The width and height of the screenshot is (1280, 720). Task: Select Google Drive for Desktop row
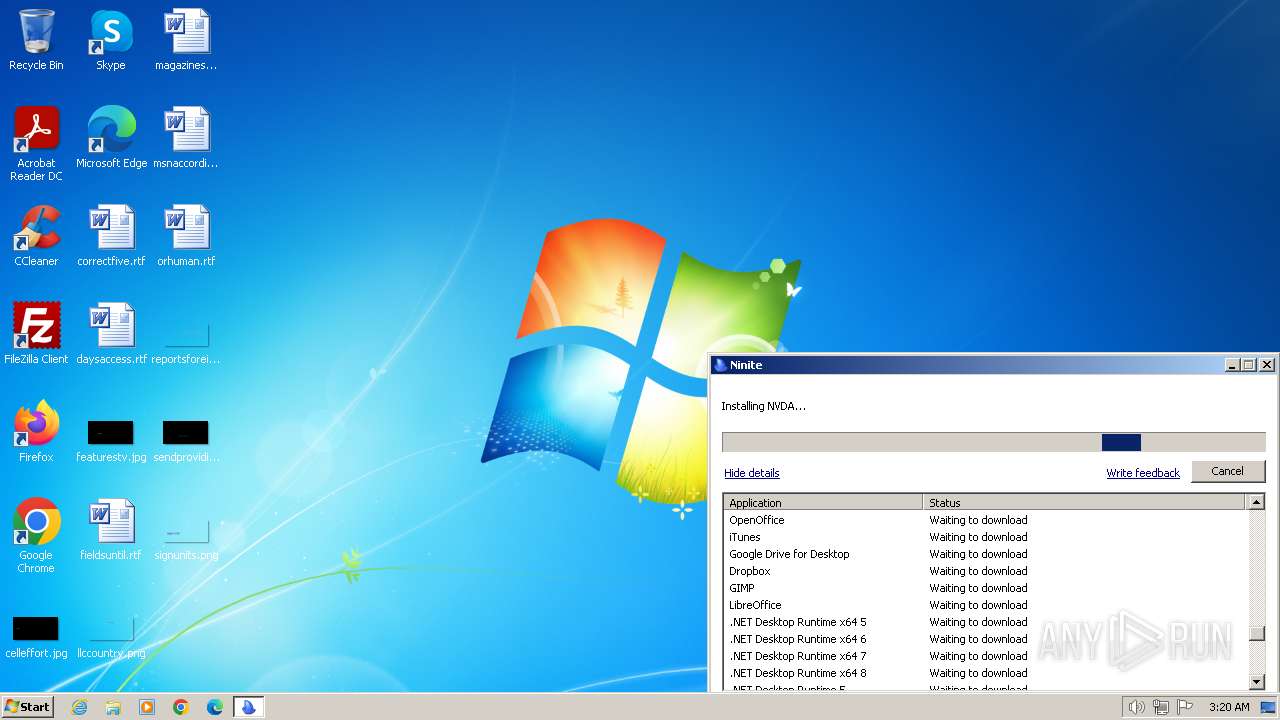tap(985, 554)
